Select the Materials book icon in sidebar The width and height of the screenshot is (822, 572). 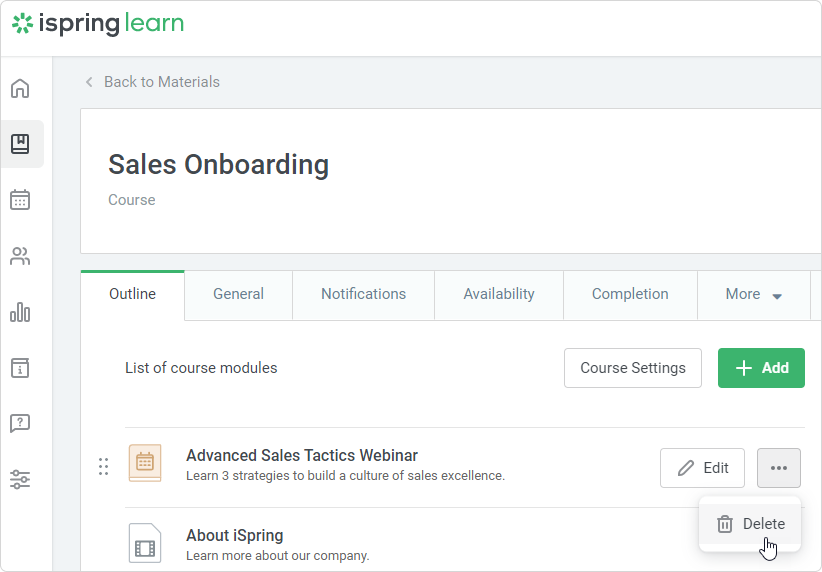click(20, 144)
